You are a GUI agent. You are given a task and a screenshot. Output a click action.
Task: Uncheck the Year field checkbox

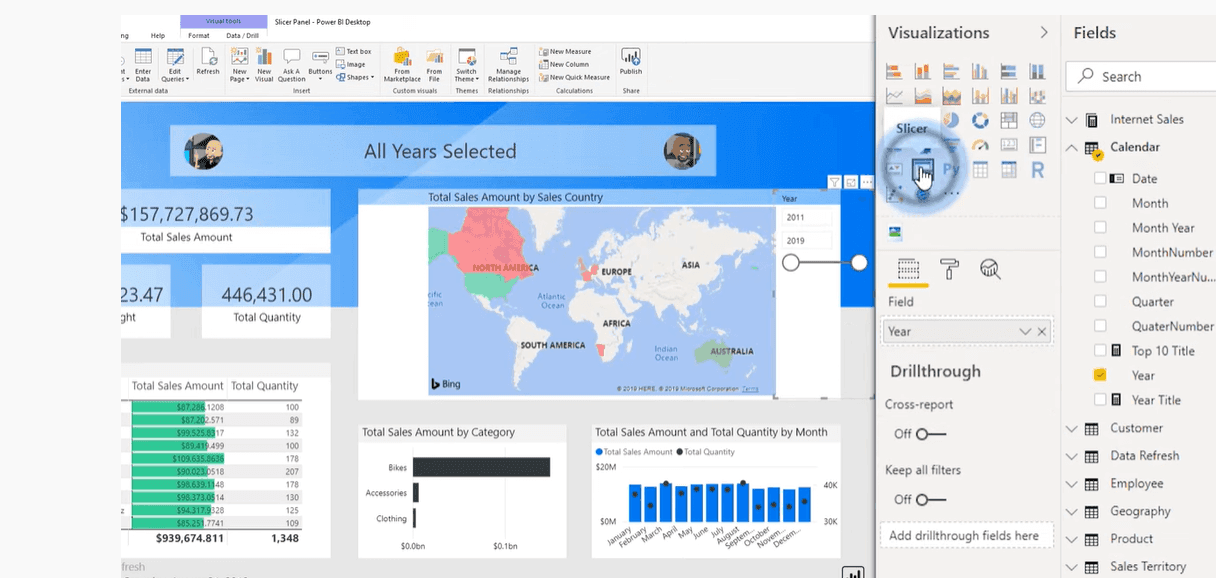pos(1100,375)
